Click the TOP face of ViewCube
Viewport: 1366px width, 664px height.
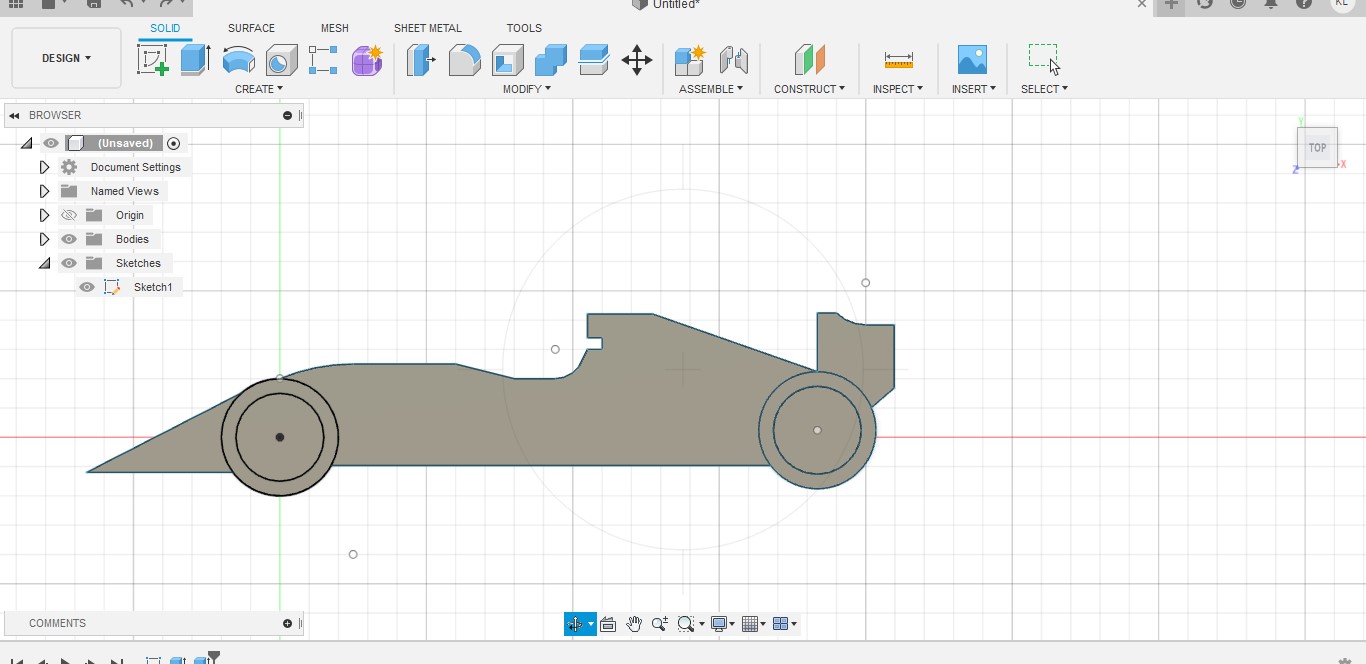pyautogui.click(x=1317, y=148)
